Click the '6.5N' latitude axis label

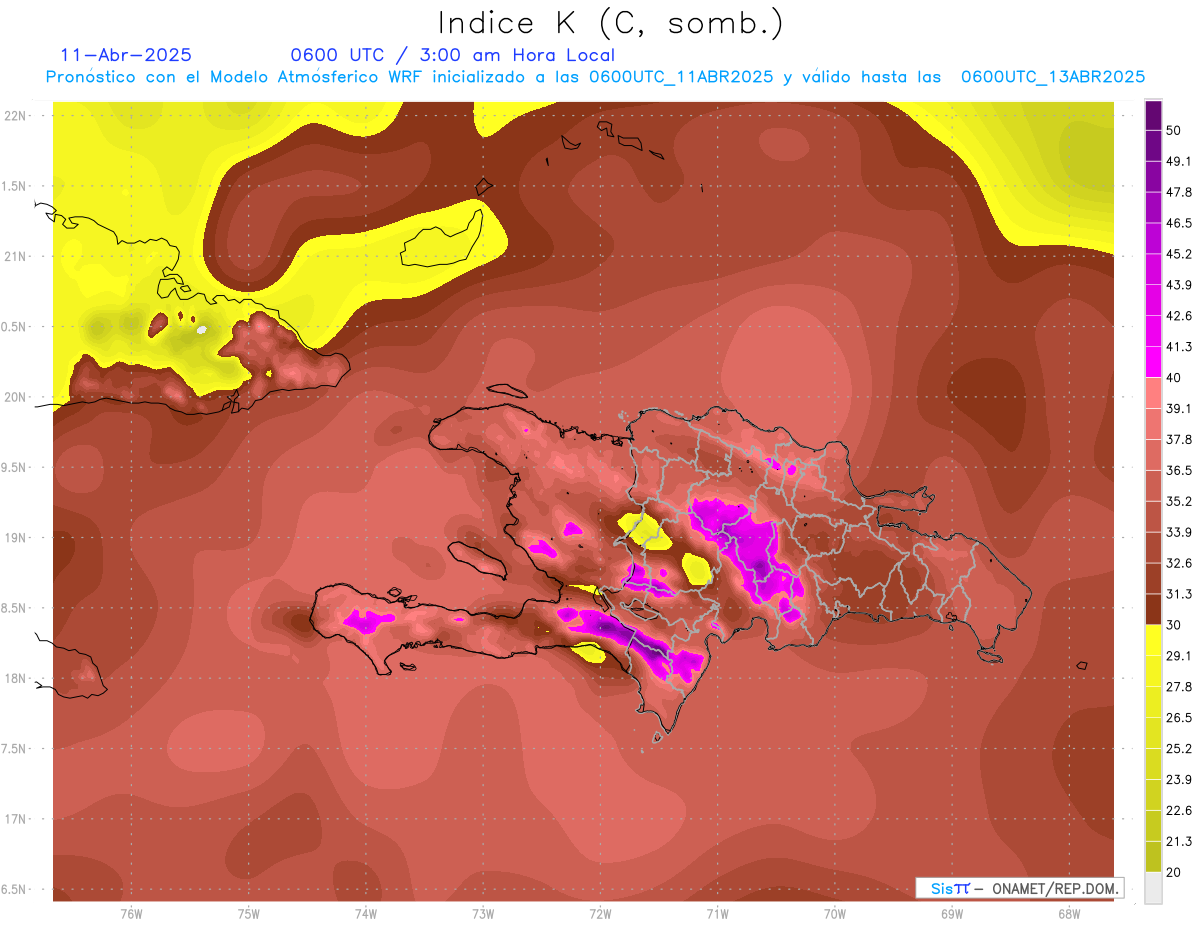[14, 889]
